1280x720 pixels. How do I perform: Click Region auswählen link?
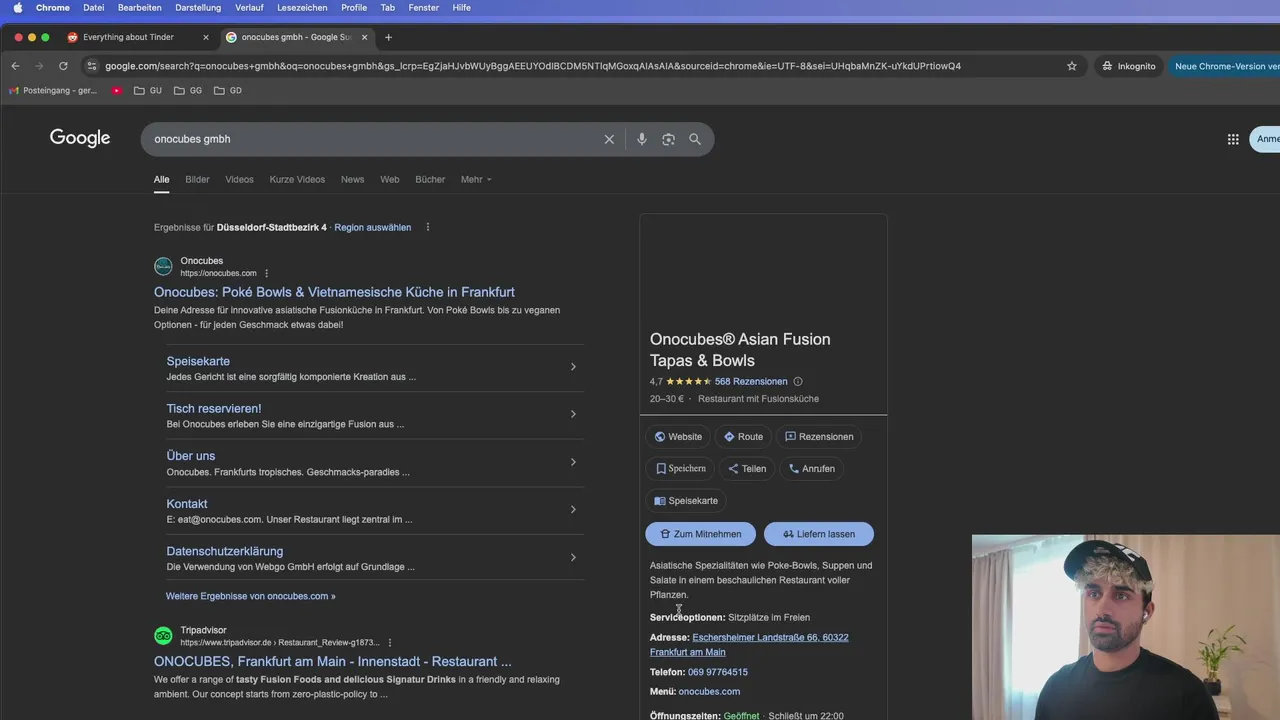373,227
